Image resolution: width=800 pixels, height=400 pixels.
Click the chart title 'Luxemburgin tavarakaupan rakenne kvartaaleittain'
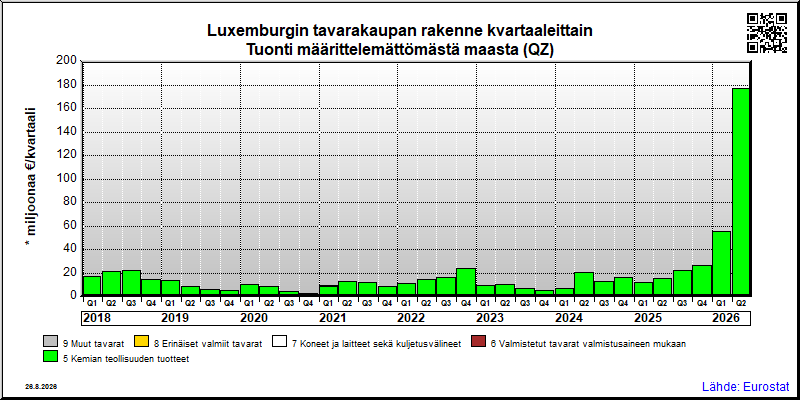[x=400, y=31]
